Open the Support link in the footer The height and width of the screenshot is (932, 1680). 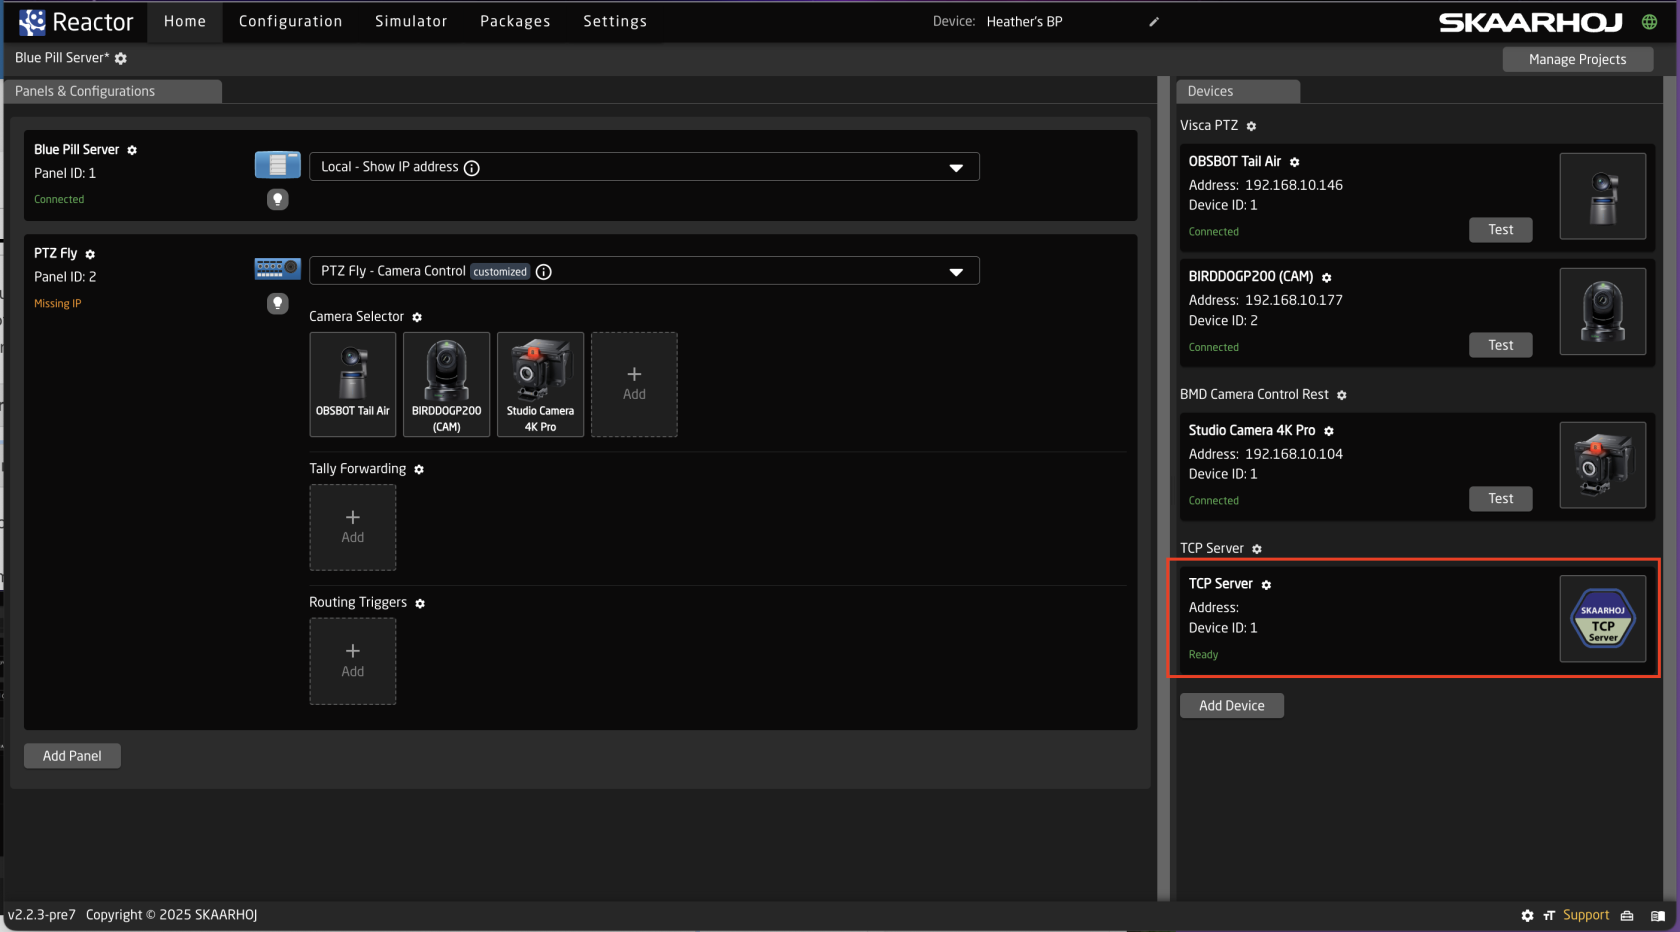pos(1586,915)
